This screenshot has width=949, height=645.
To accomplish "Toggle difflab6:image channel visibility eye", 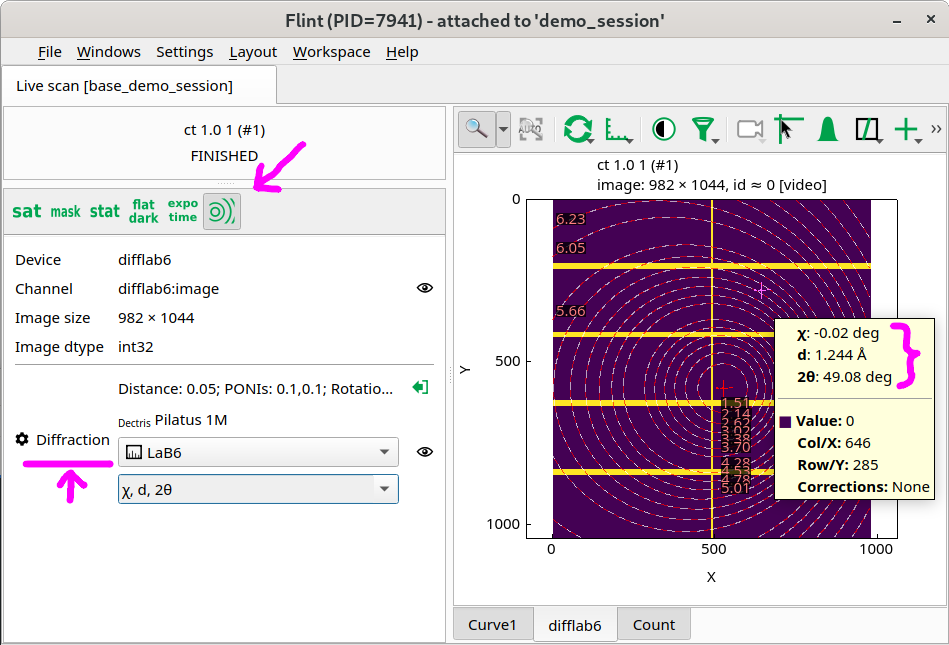I will coord(425,288).
